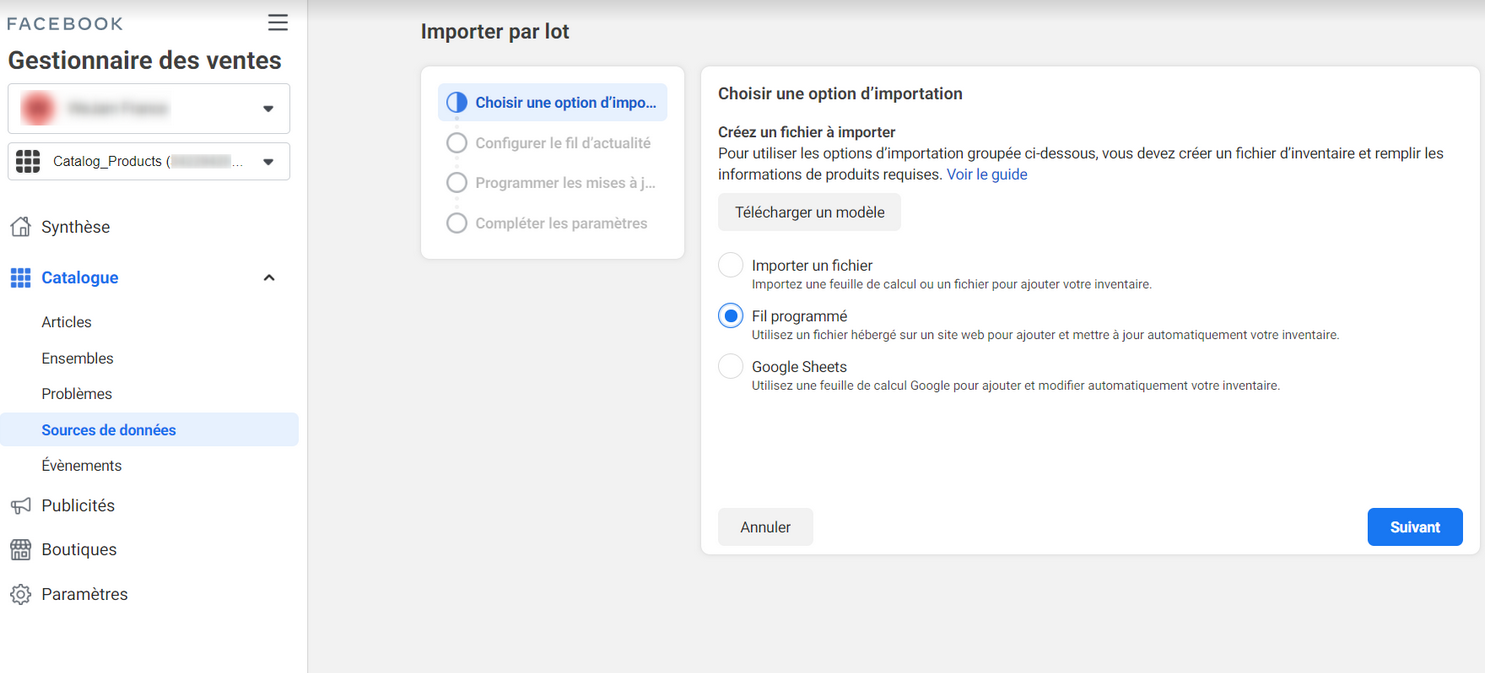This screenshot has width=1485, height=673.
Task: Click the Gestionnaire des ventes heading
Action: (145, 60)
